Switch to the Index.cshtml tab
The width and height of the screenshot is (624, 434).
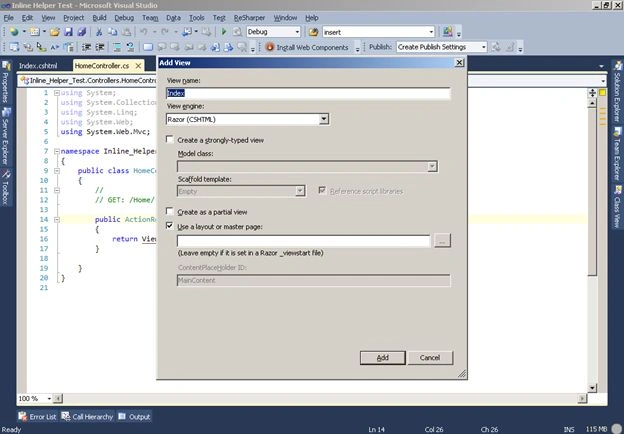pos(38,66)
